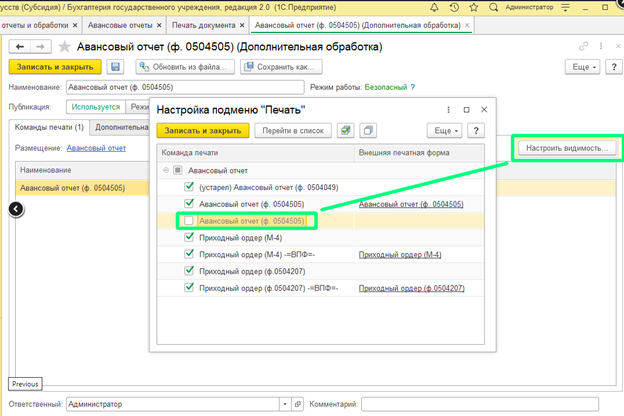The image size is (624, 416).
Task: Collapse the Авансовый отчет tree group
Action: click(x=165, y=170)
